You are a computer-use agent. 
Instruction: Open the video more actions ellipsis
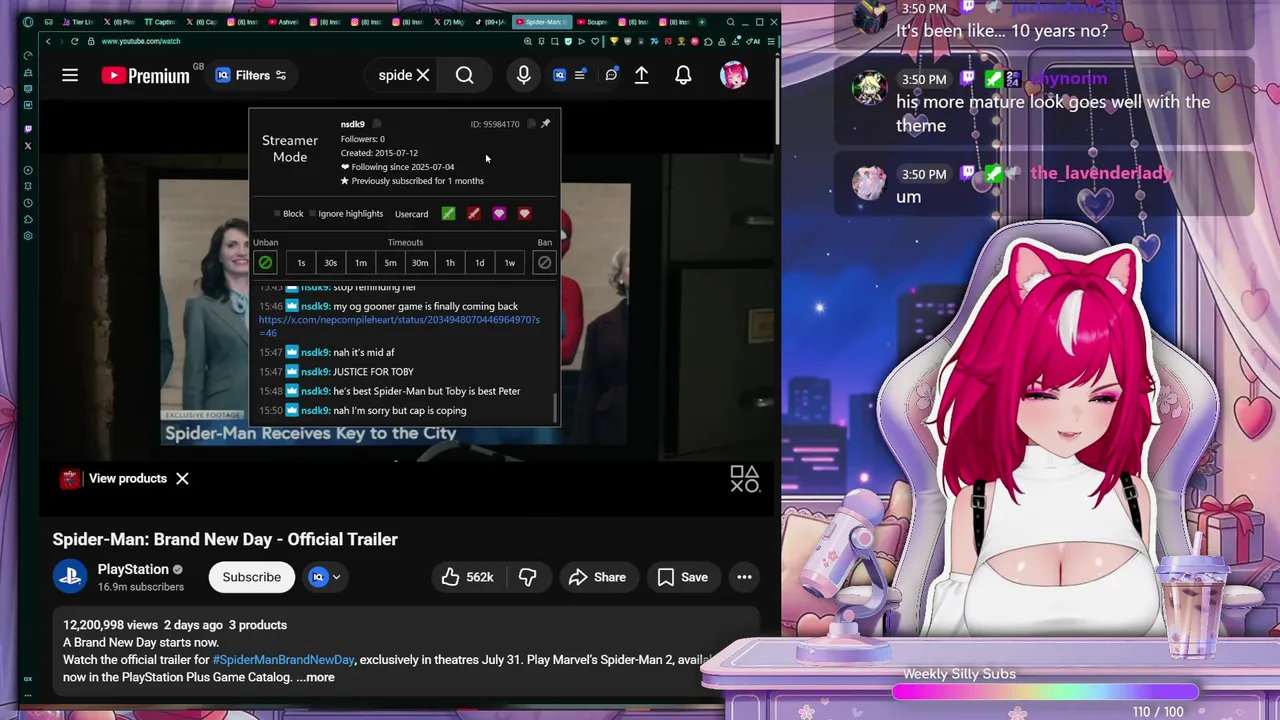(744, 577)
